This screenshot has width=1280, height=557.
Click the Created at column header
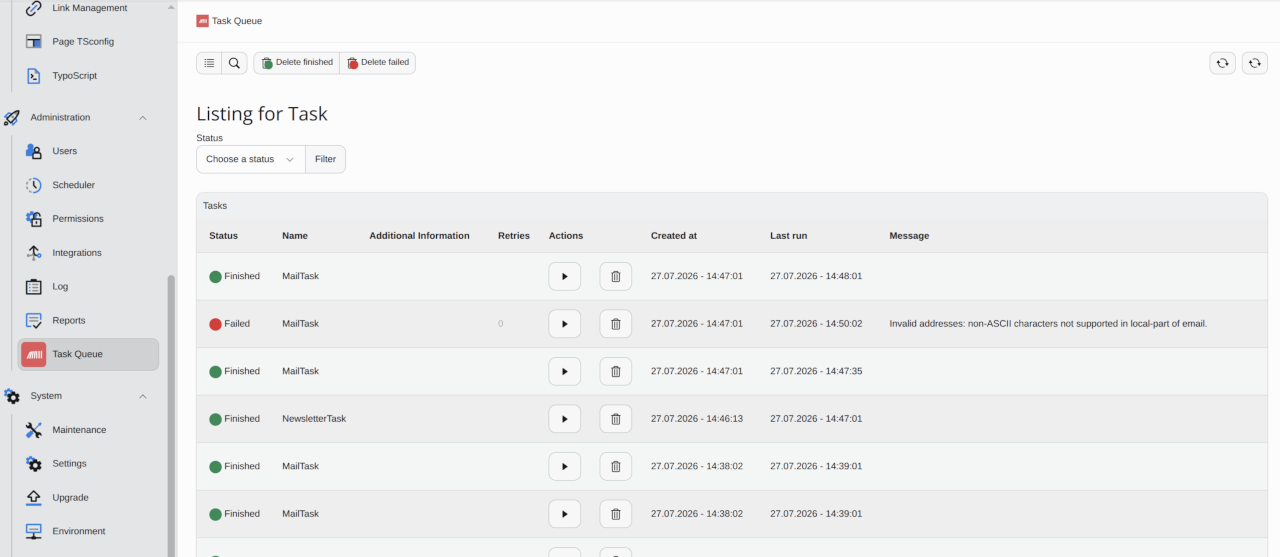(674, 236)
